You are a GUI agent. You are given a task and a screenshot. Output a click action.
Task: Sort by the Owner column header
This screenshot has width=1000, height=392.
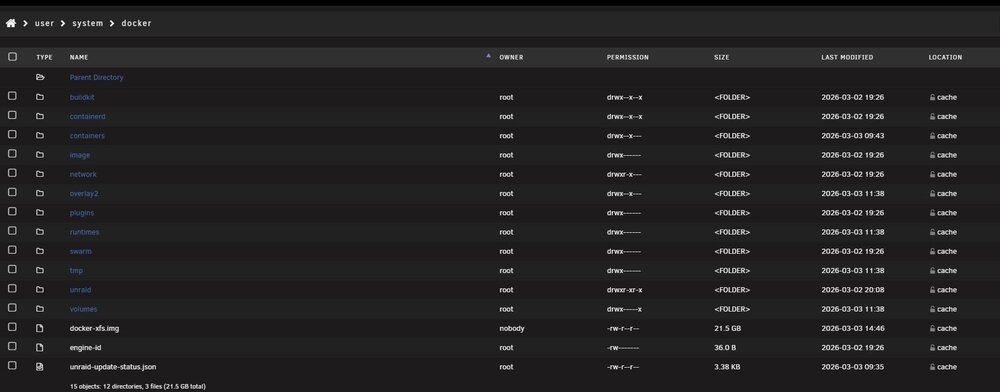[x=511, y=57]
